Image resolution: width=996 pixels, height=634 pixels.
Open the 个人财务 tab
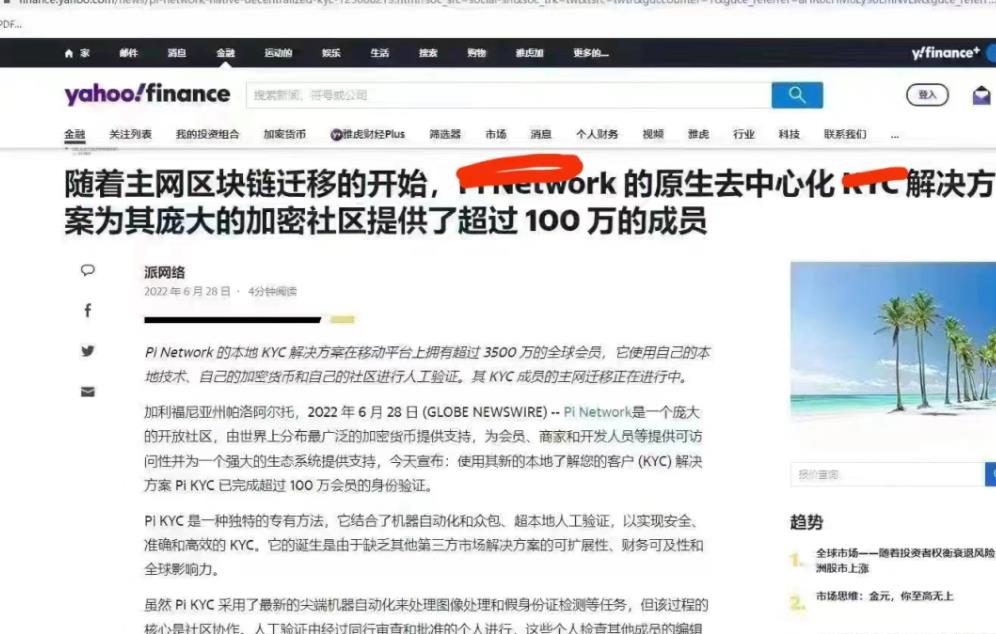597,134
